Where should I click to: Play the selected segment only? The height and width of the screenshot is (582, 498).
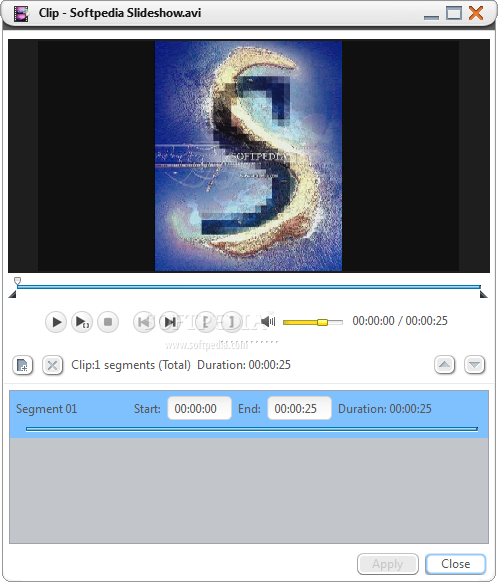82,322
